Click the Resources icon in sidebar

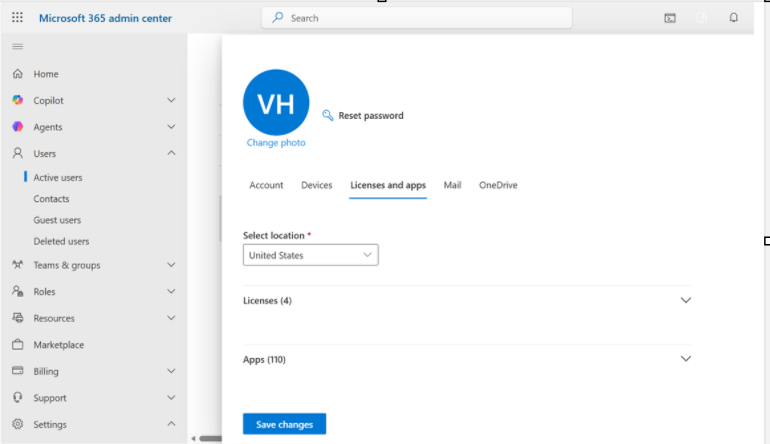point(18,318)
